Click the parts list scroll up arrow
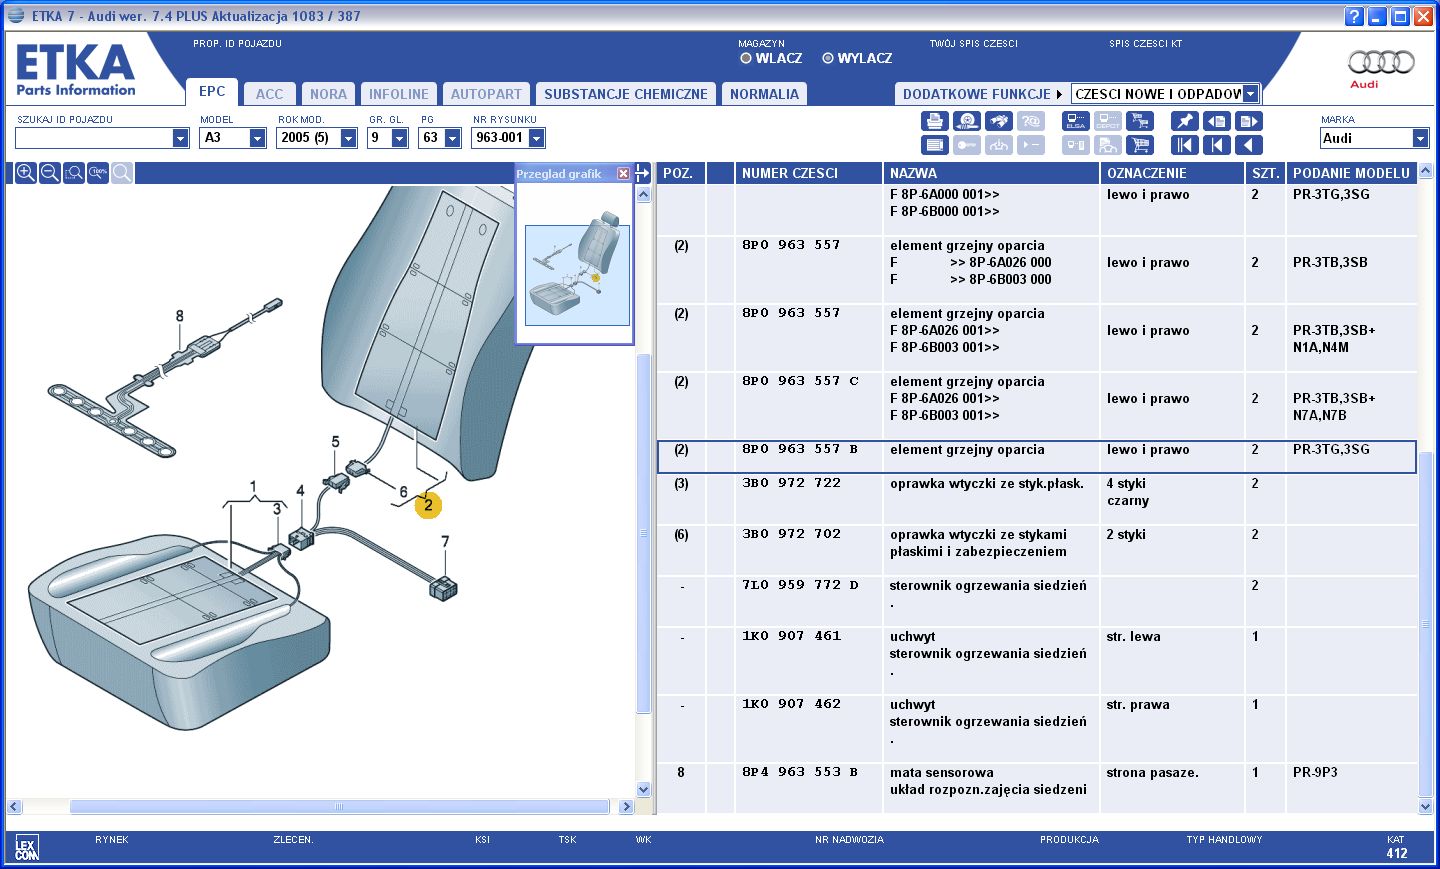Screen dimensions: 1440x869 [1425, 171]
